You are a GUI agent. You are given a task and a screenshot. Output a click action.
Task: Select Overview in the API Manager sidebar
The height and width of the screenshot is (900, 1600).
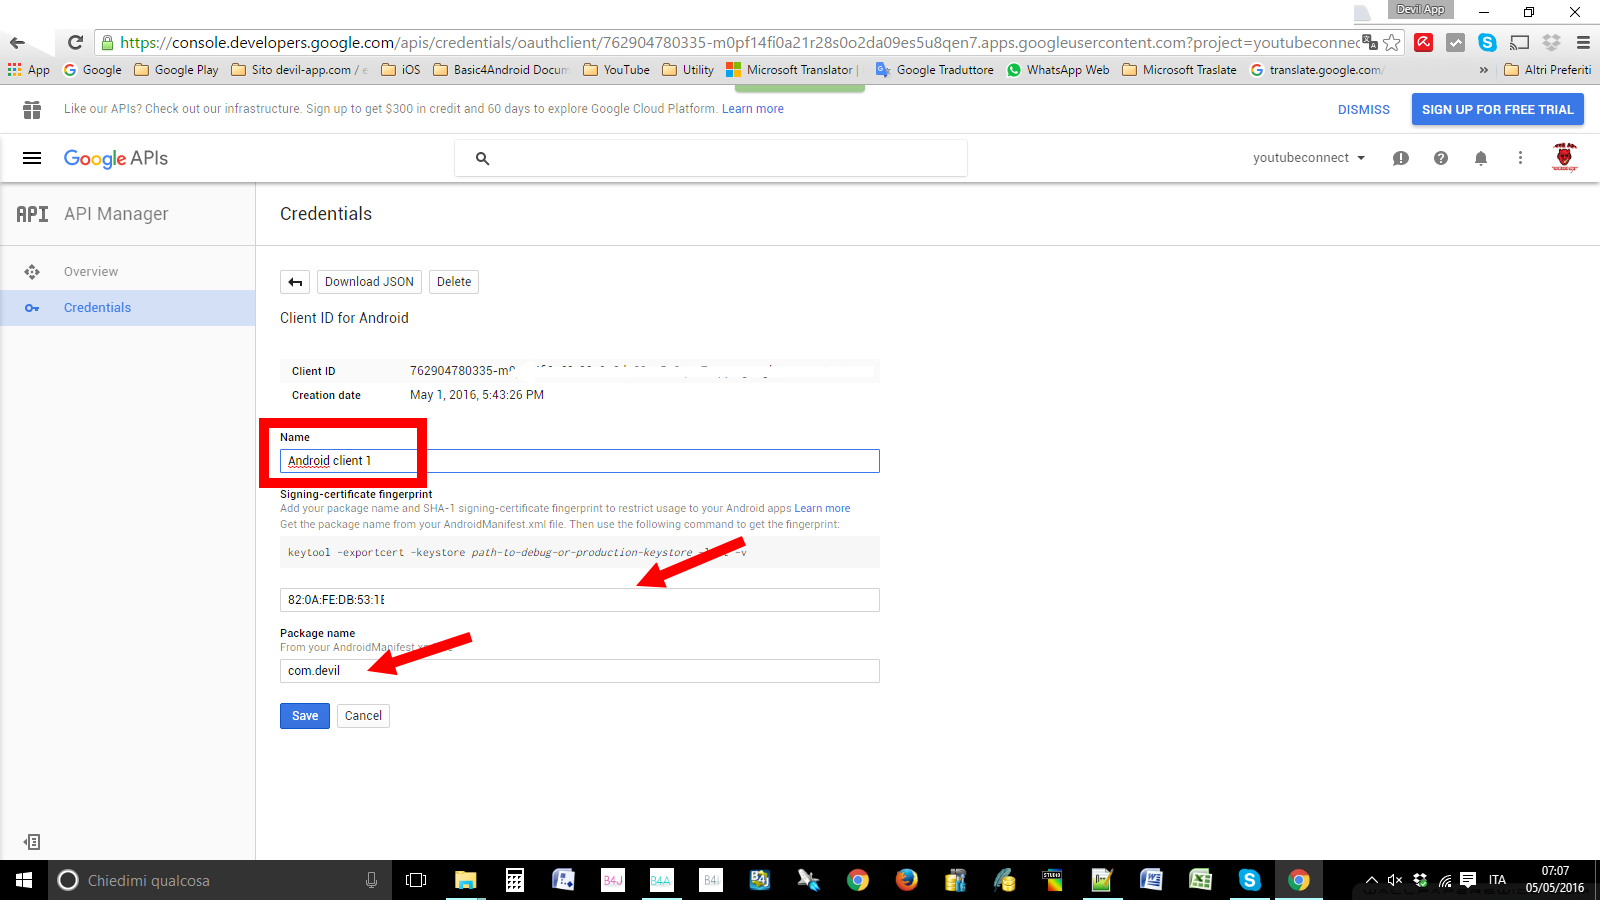point(128,272)
